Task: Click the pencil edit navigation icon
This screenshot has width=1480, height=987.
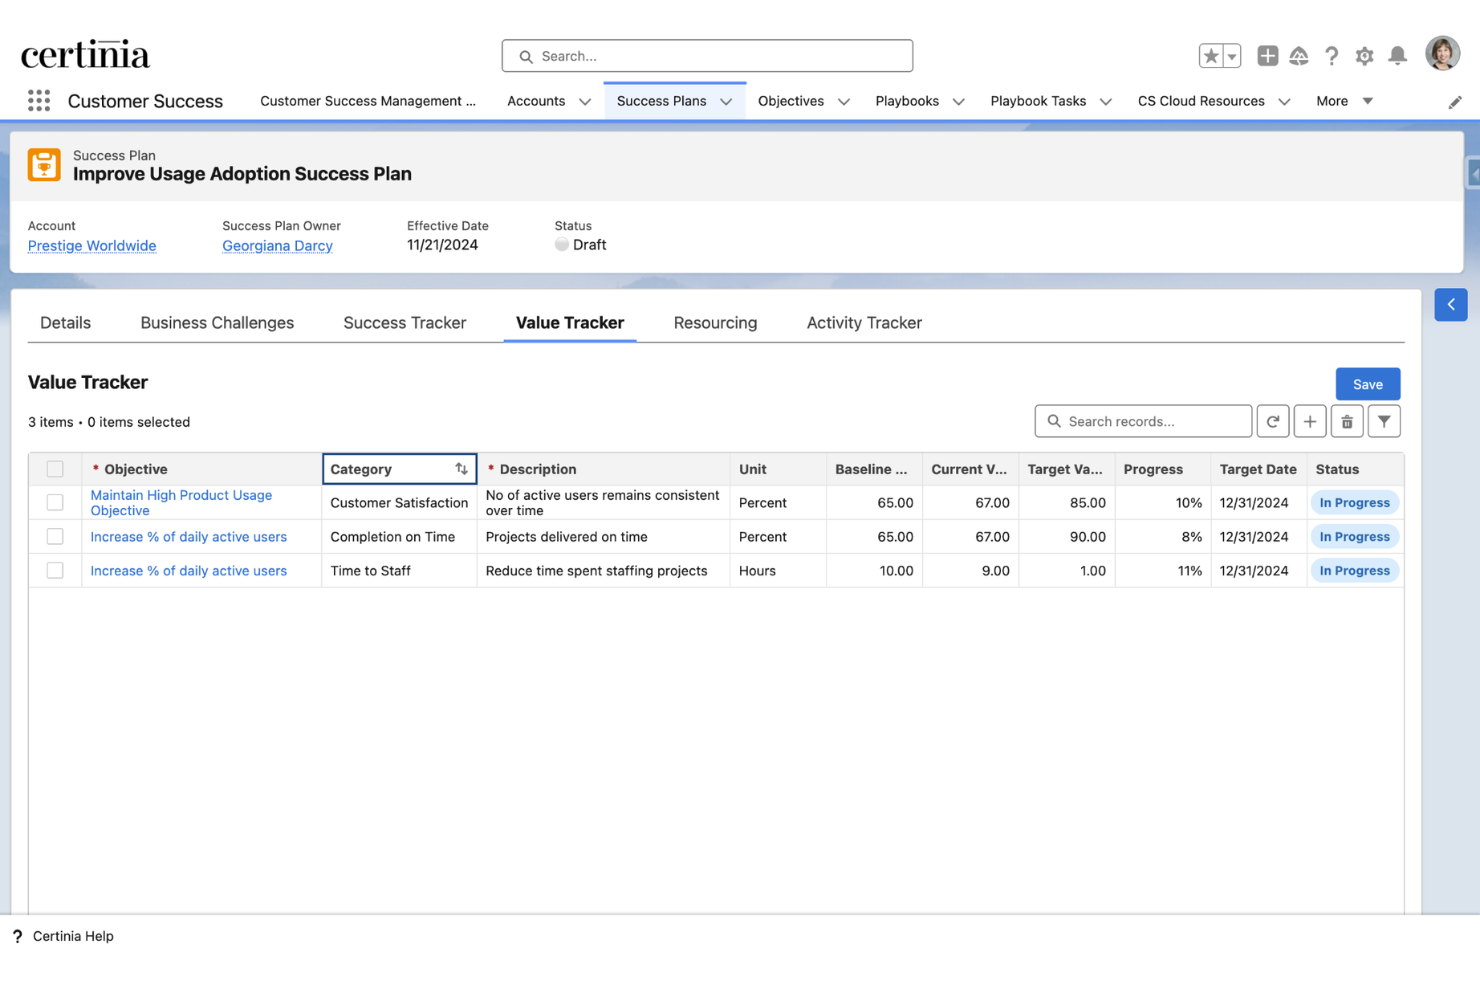Action: 1455,102
